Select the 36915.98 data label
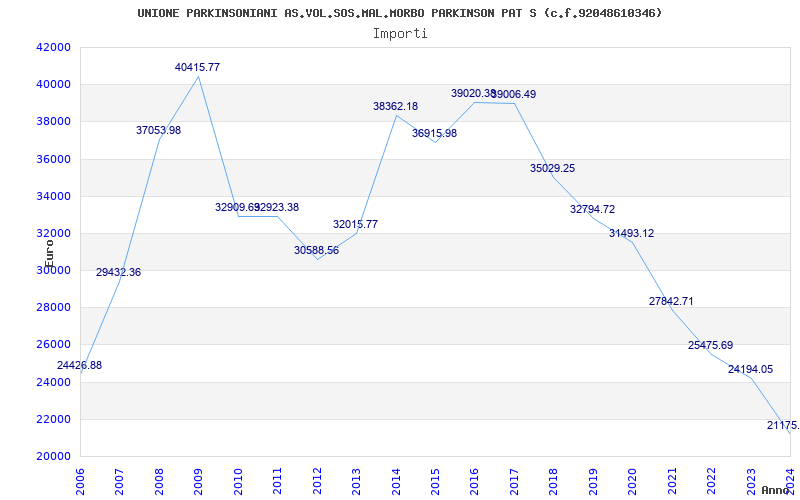The width and height of the screenshot is (800, 500). (x=435, y=133)
